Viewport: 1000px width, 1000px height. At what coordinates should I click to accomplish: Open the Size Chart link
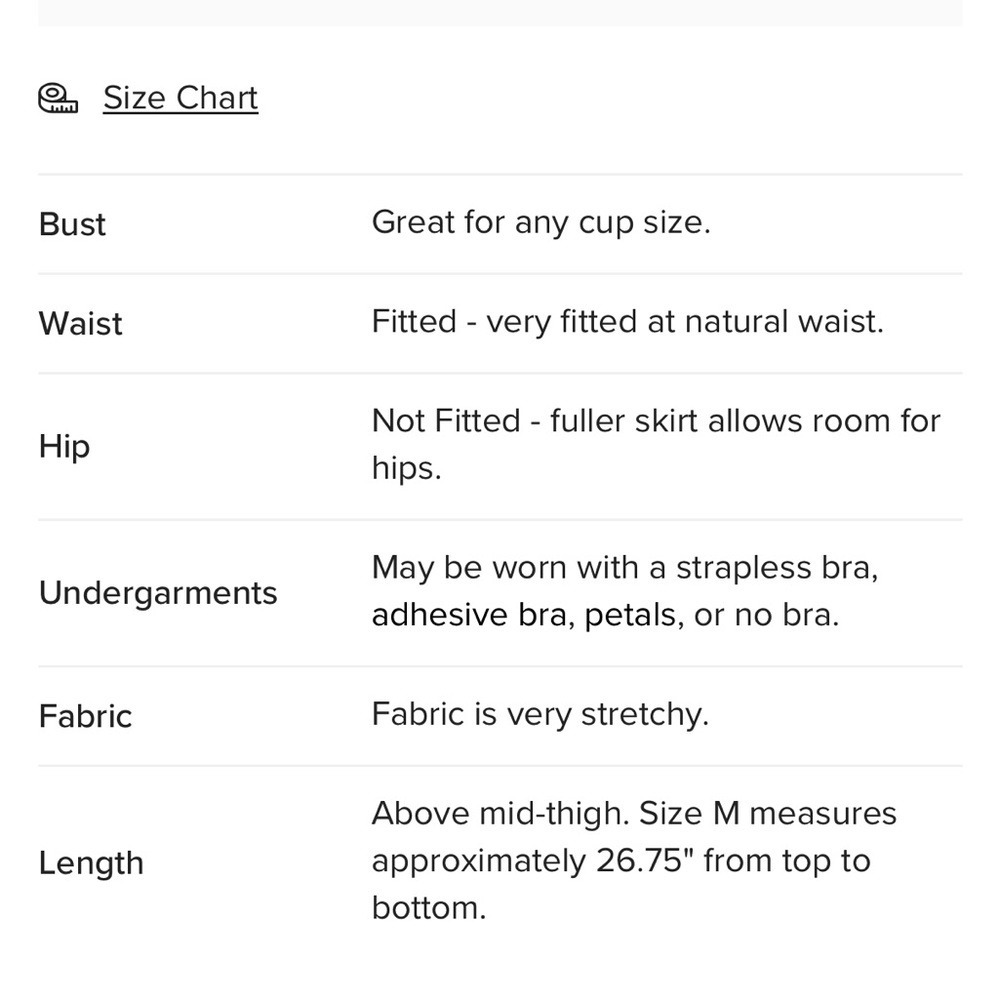[180, 98]
